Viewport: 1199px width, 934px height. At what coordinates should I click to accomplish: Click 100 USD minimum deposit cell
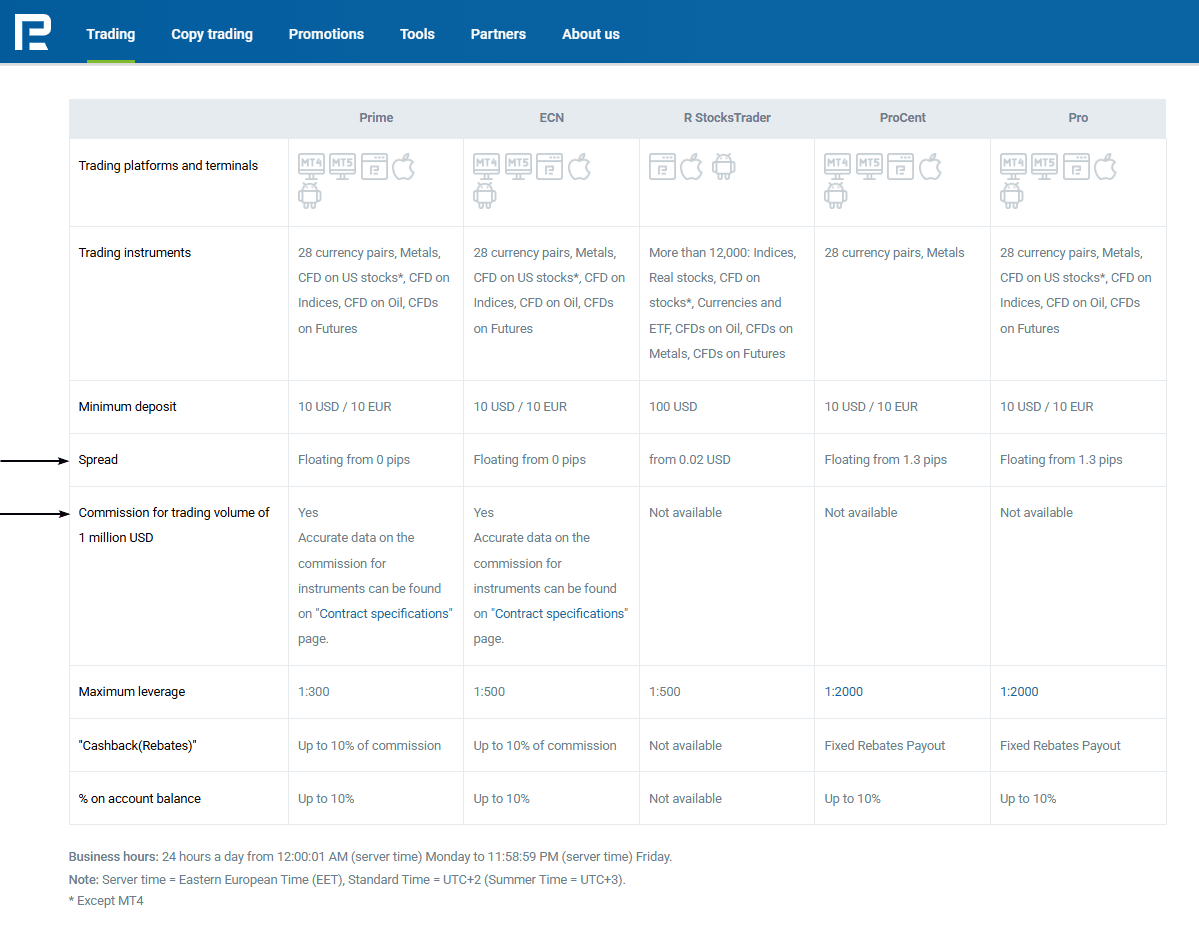tap(673, 407)
